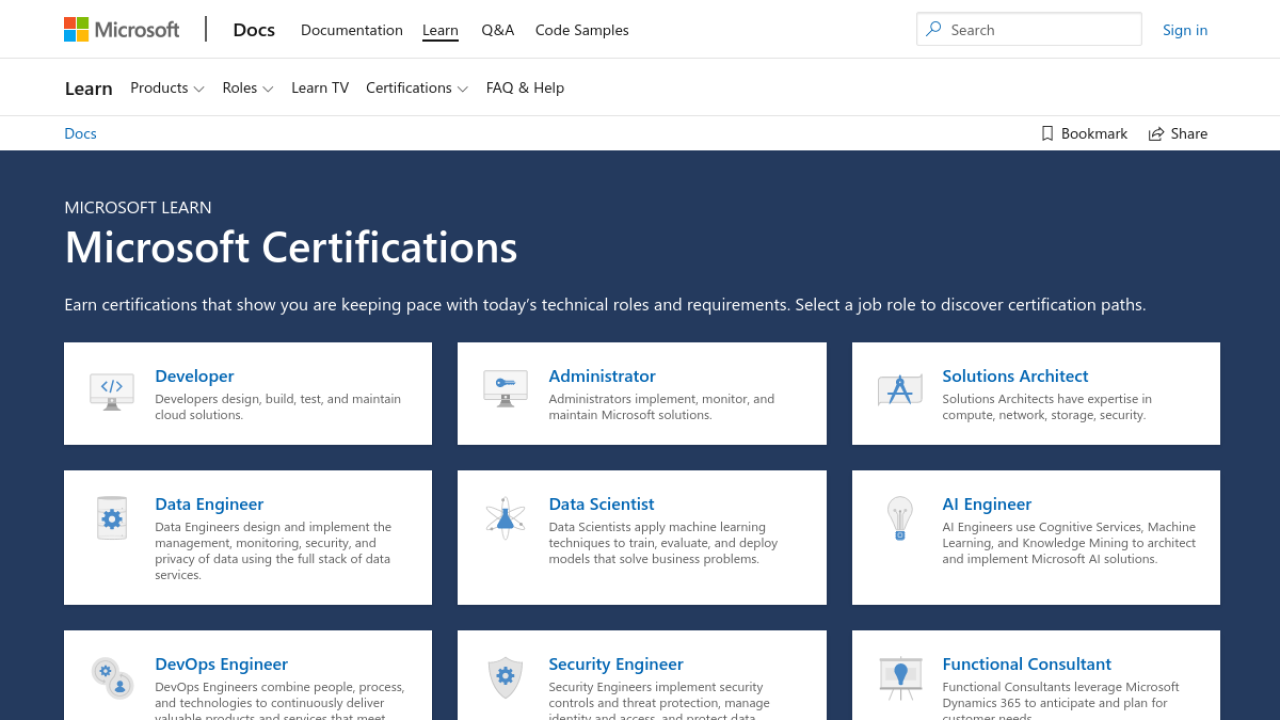Click the Solutions Architect compass icon
1280x720 pixels.
coord(900,390)
